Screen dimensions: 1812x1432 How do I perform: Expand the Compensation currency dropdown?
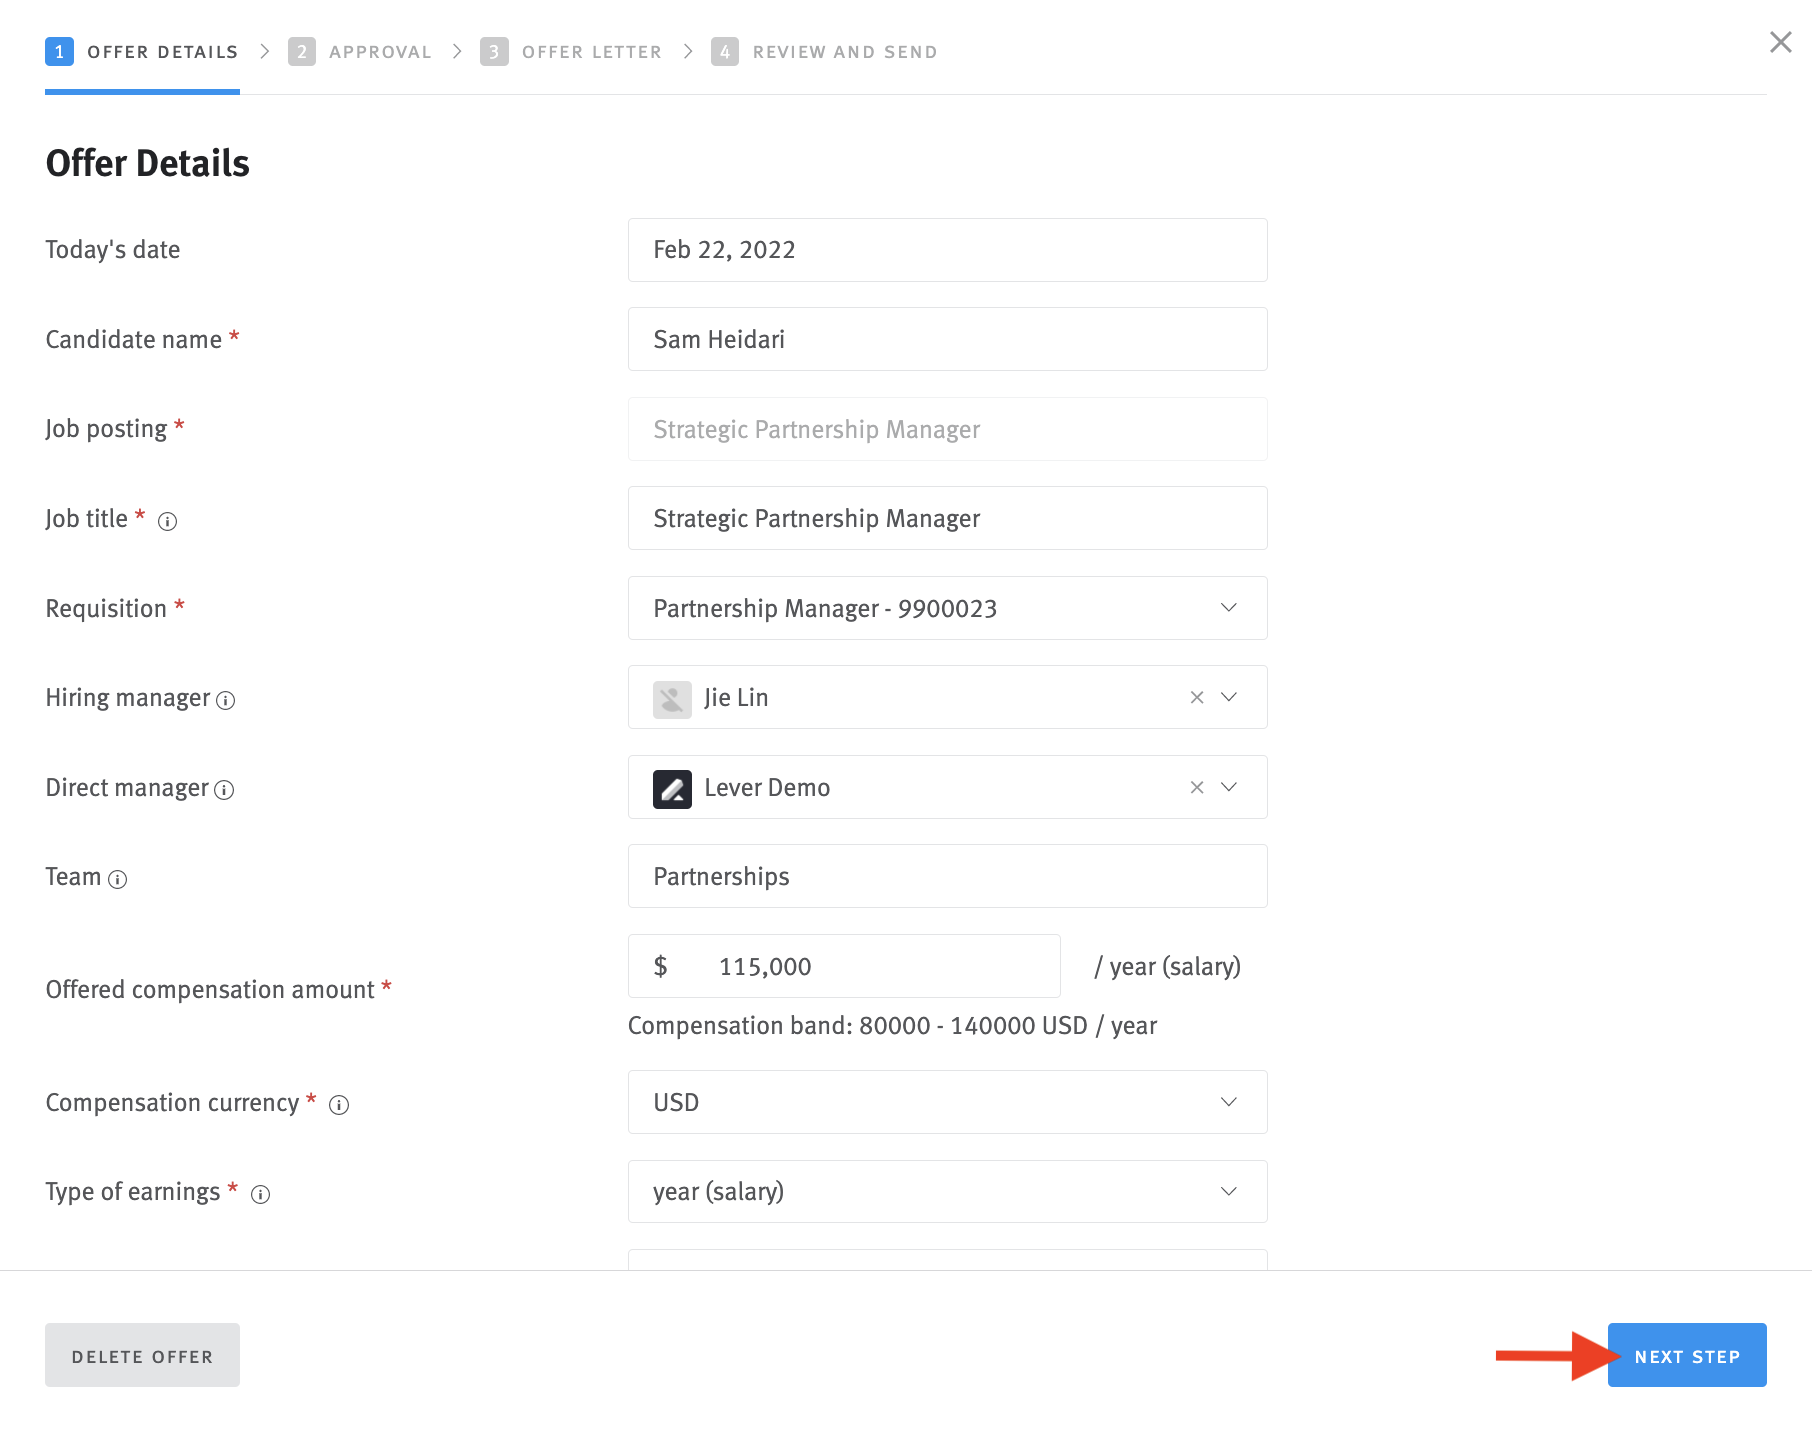1228,1102
